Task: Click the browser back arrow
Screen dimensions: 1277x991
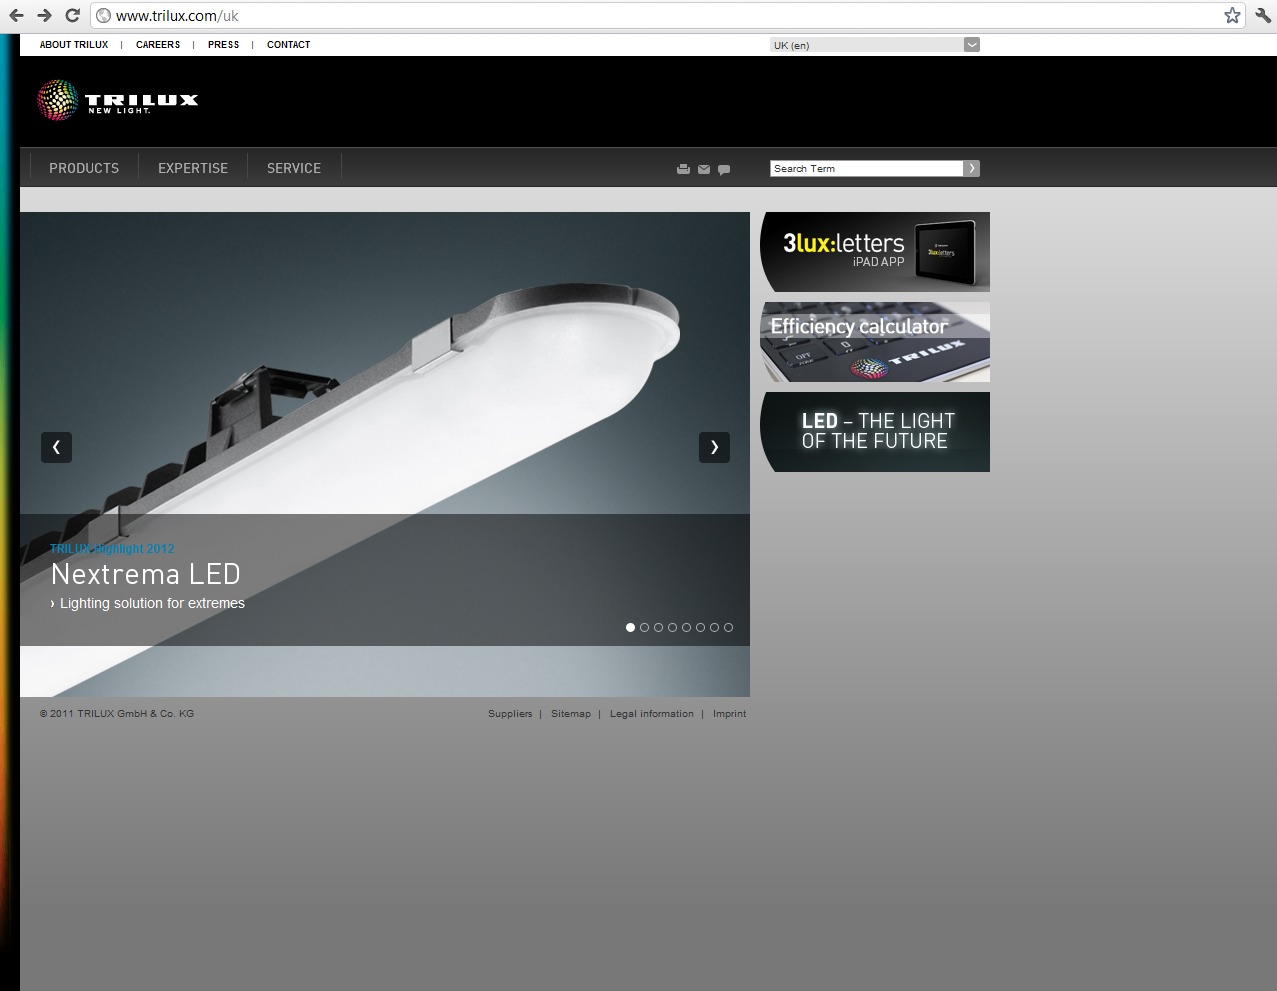Action: 16,15
